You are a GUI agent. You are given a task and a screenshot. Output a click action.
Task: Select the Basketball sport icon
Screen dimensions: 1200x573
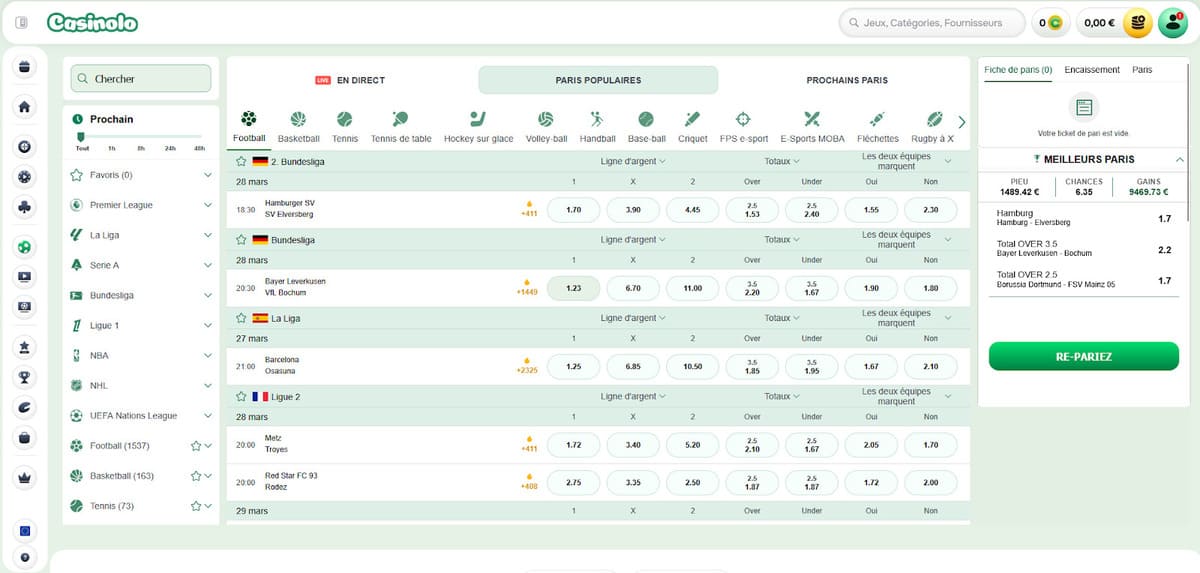click(x=298, y=119)
